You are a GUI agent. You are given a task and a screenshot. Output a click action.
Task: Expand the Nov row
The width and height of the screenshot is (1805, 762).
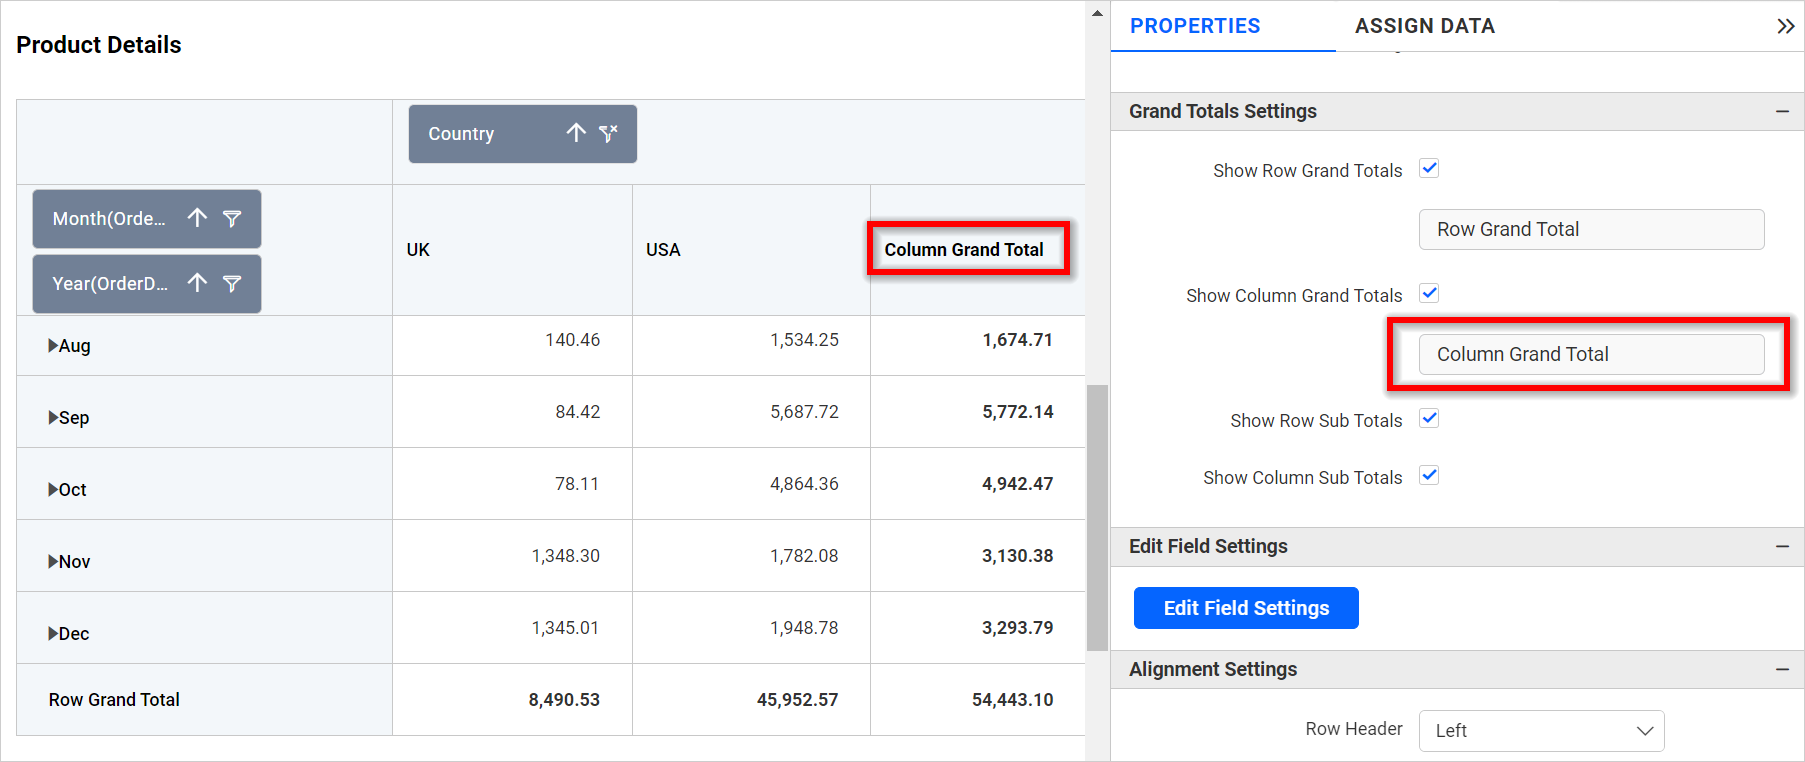tap(53, 562)
